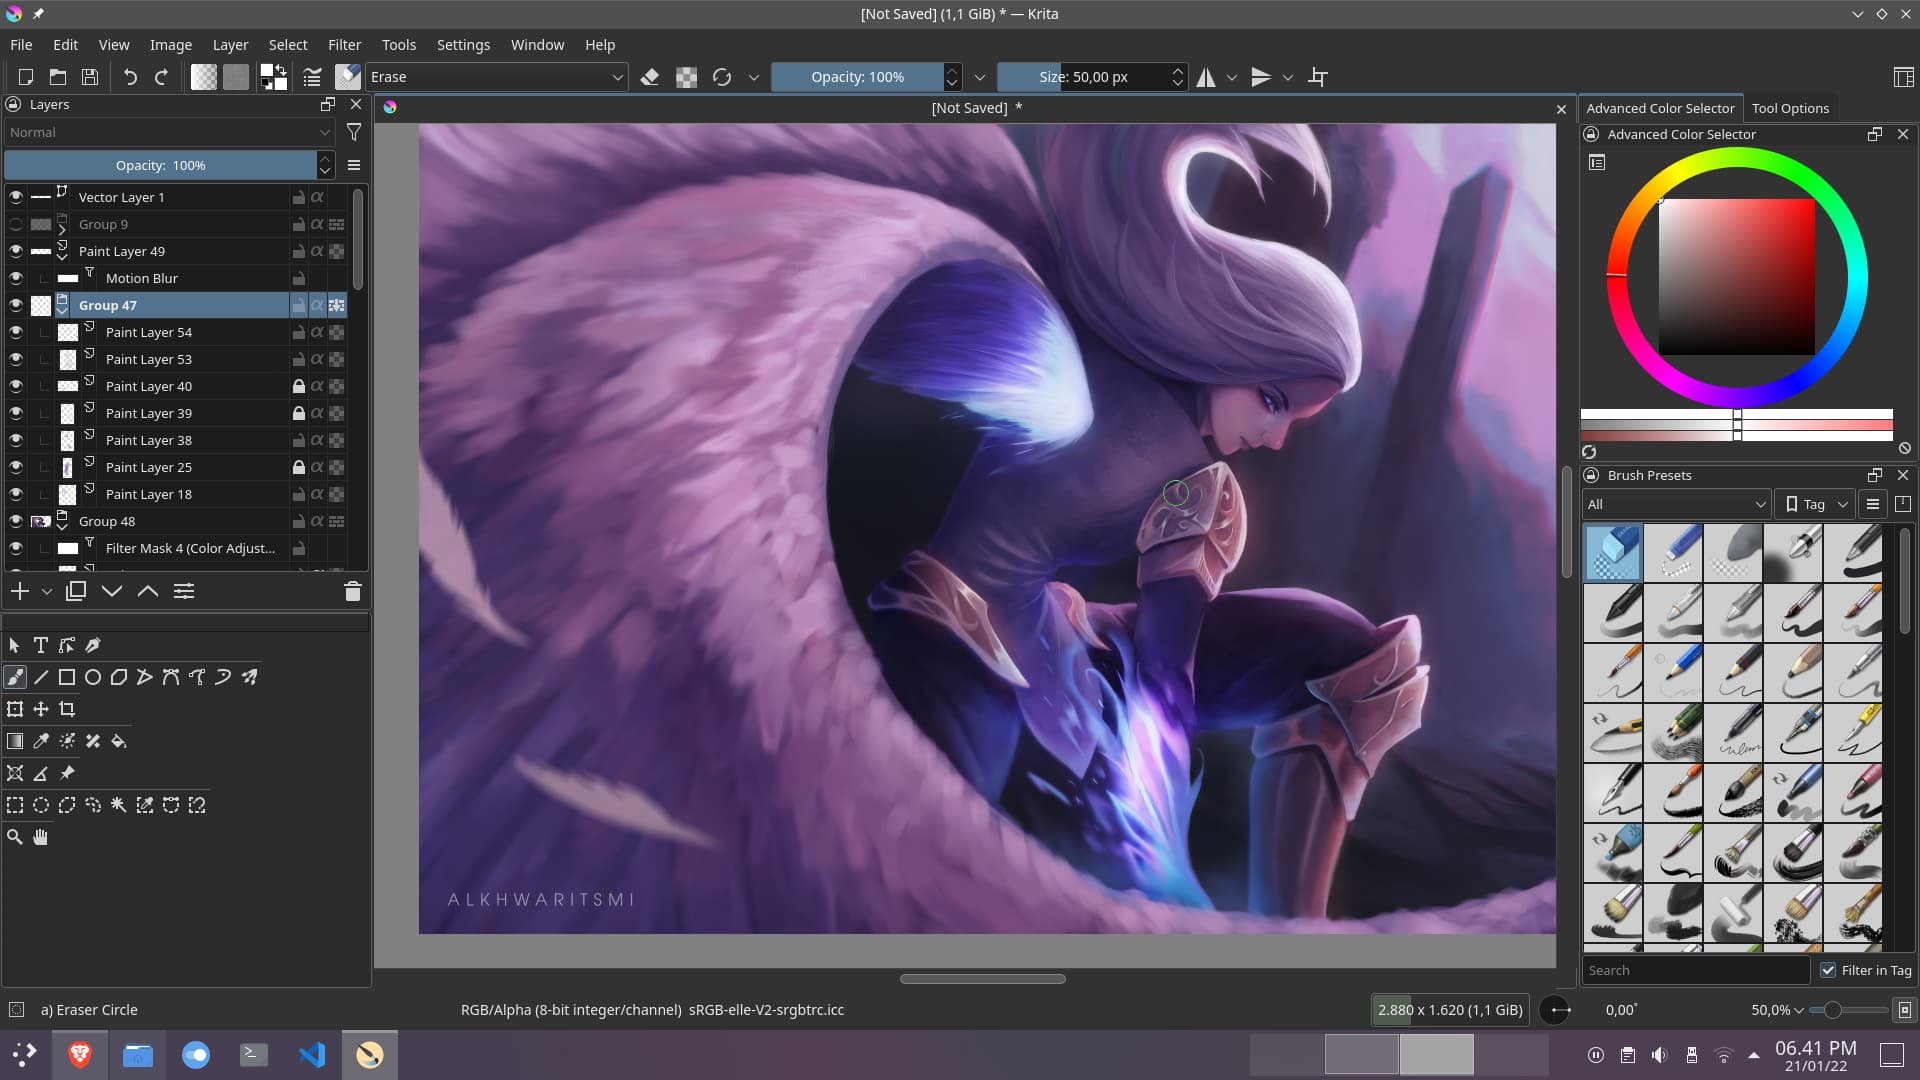Choose the Eraser Circle brush preset
Screen dimensions: 1920x1080
[1613, 553]
